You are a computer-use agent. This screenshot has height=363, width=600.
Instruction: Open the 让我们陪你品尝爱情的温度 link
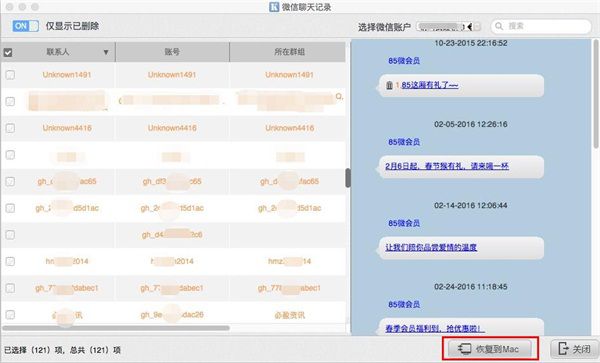(431, 247)
